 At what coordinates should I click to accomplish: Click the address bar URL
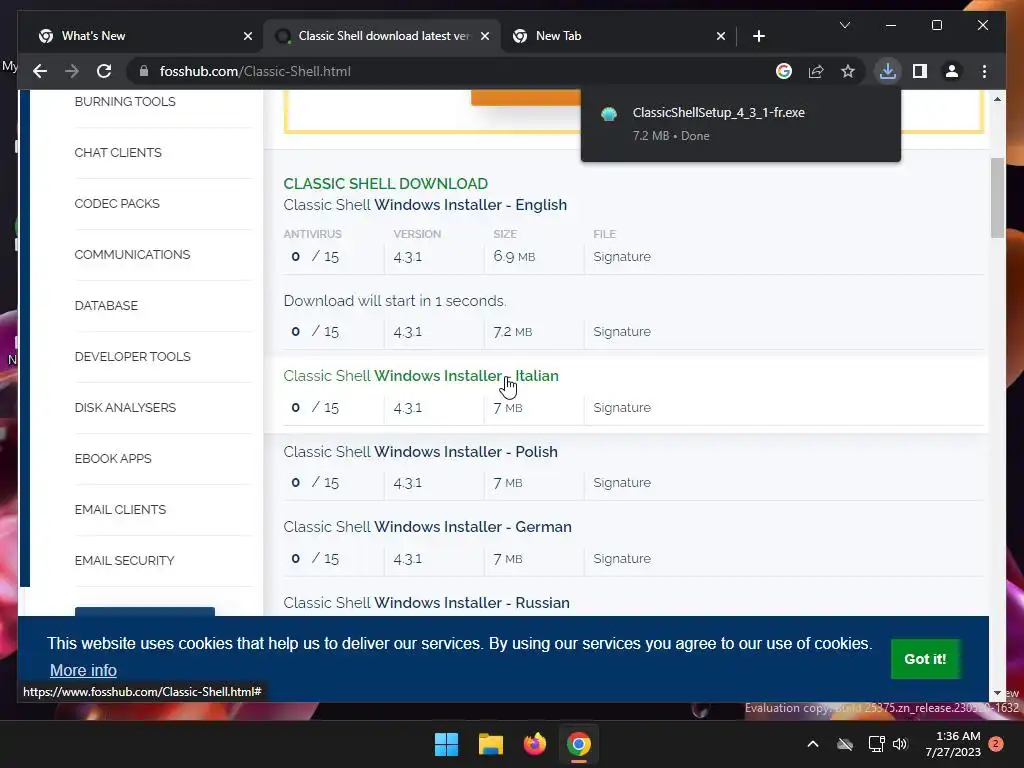tap(255, 71)
